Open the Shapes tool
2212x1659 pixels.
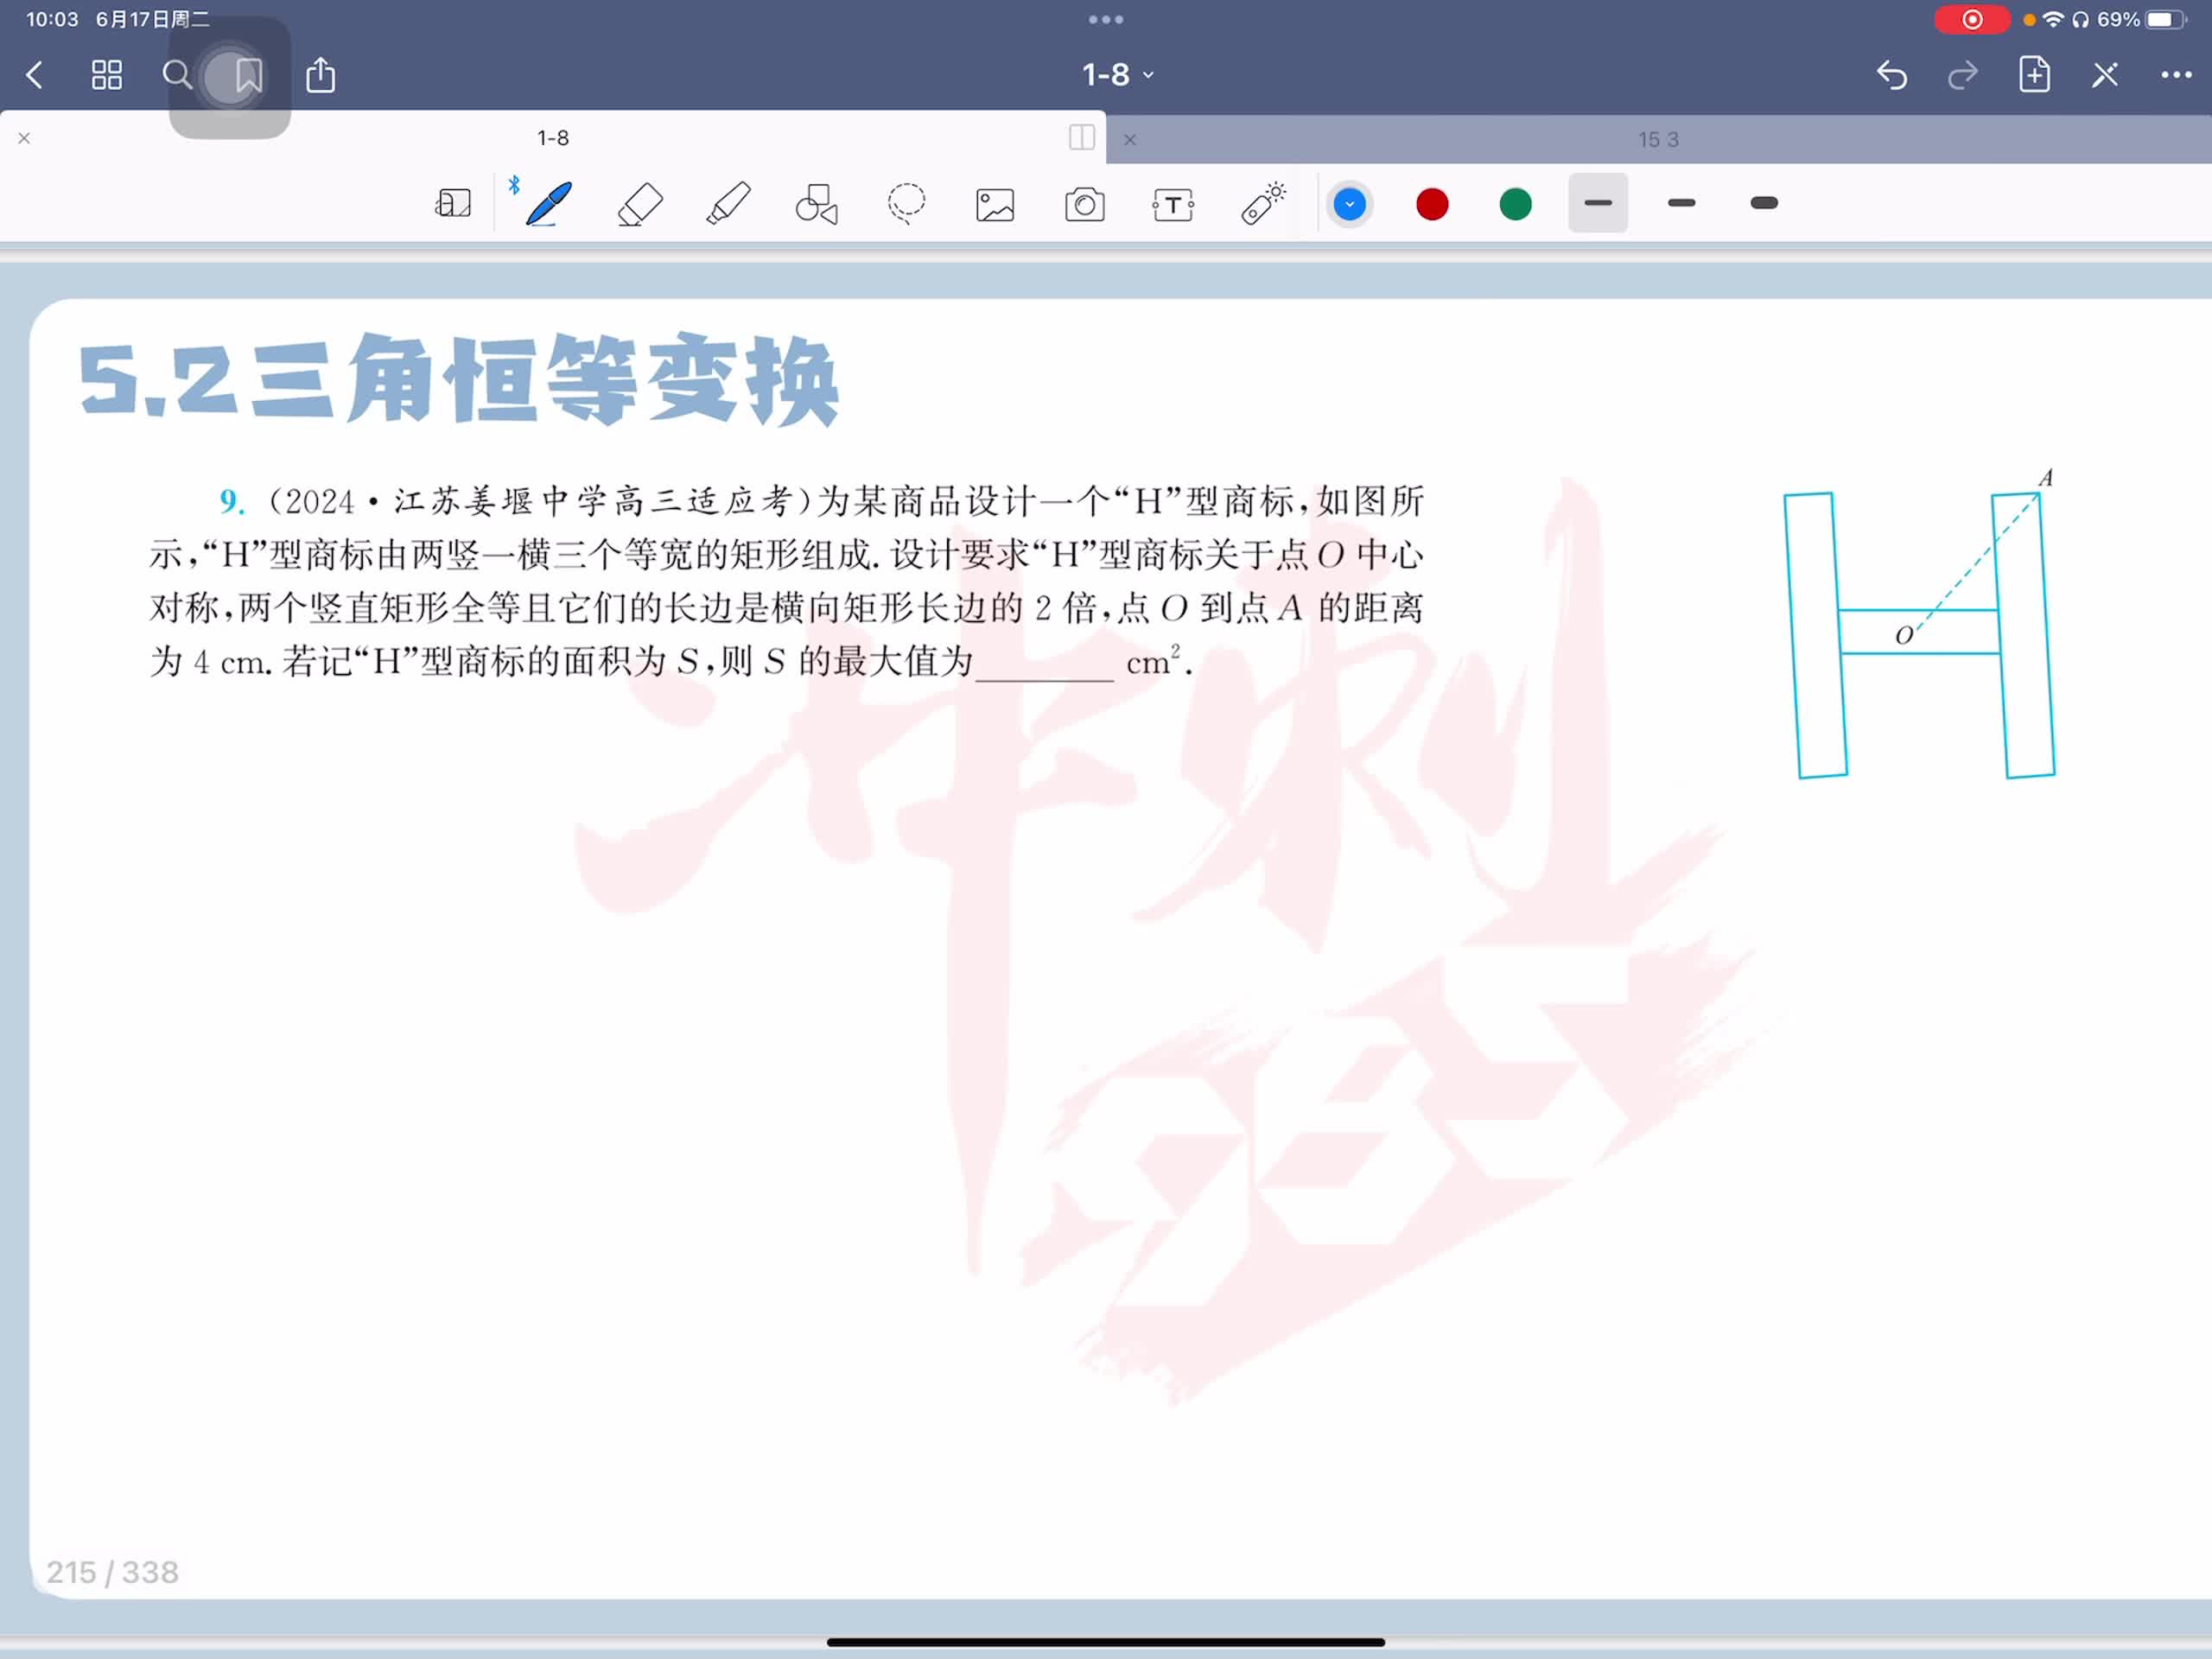(x=817, y=204)
